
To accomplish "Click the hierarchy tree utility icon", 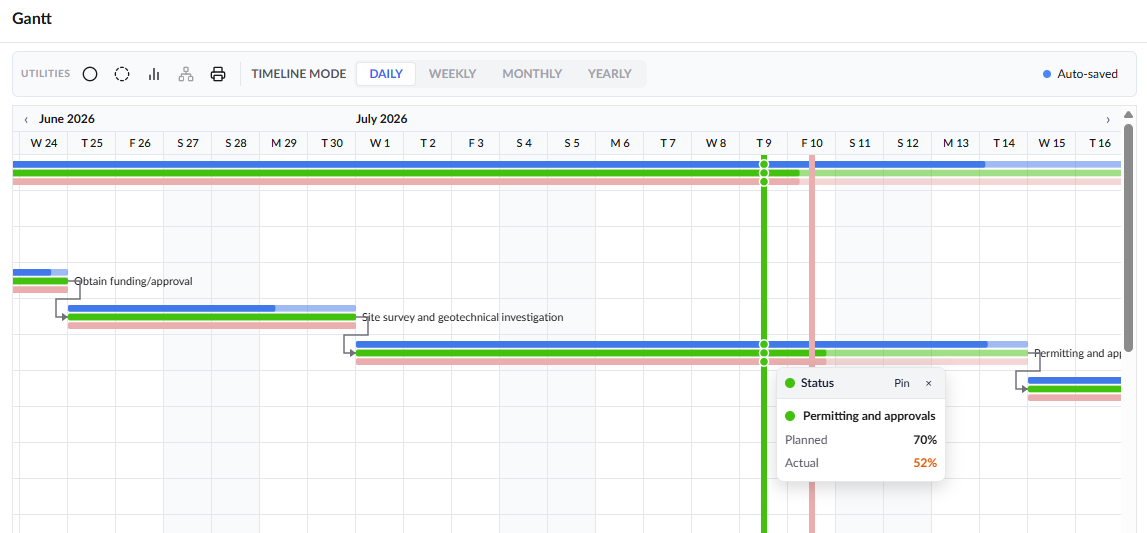I will click(x=186, y=74).
